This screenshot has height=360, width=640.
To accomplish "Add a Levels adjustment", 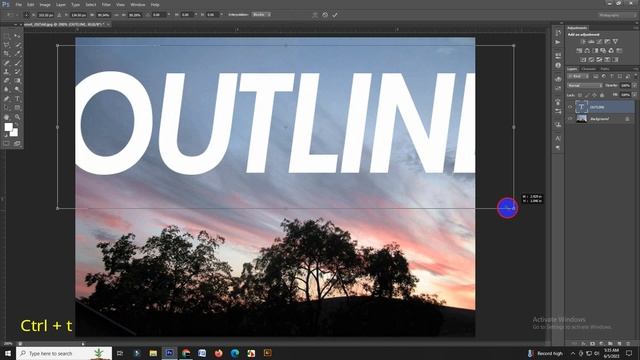I will click(591, 42).
